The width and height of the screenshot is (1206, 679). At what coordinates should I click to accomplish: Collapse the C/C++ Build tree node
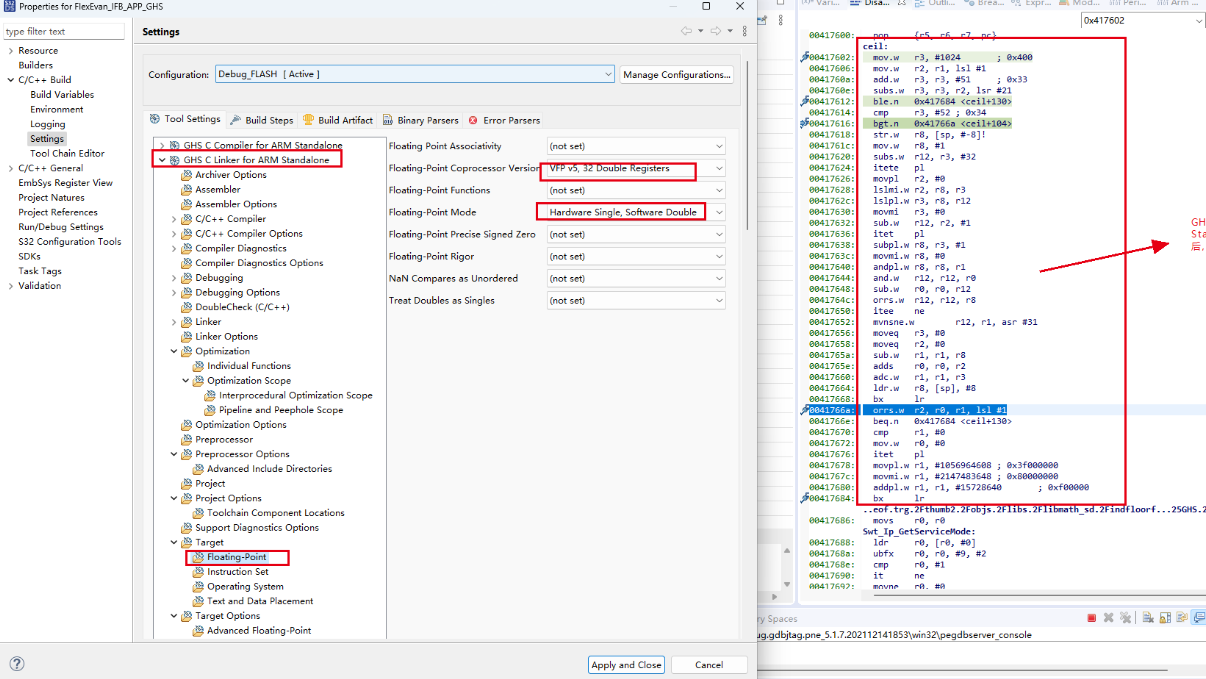[10, 80]
